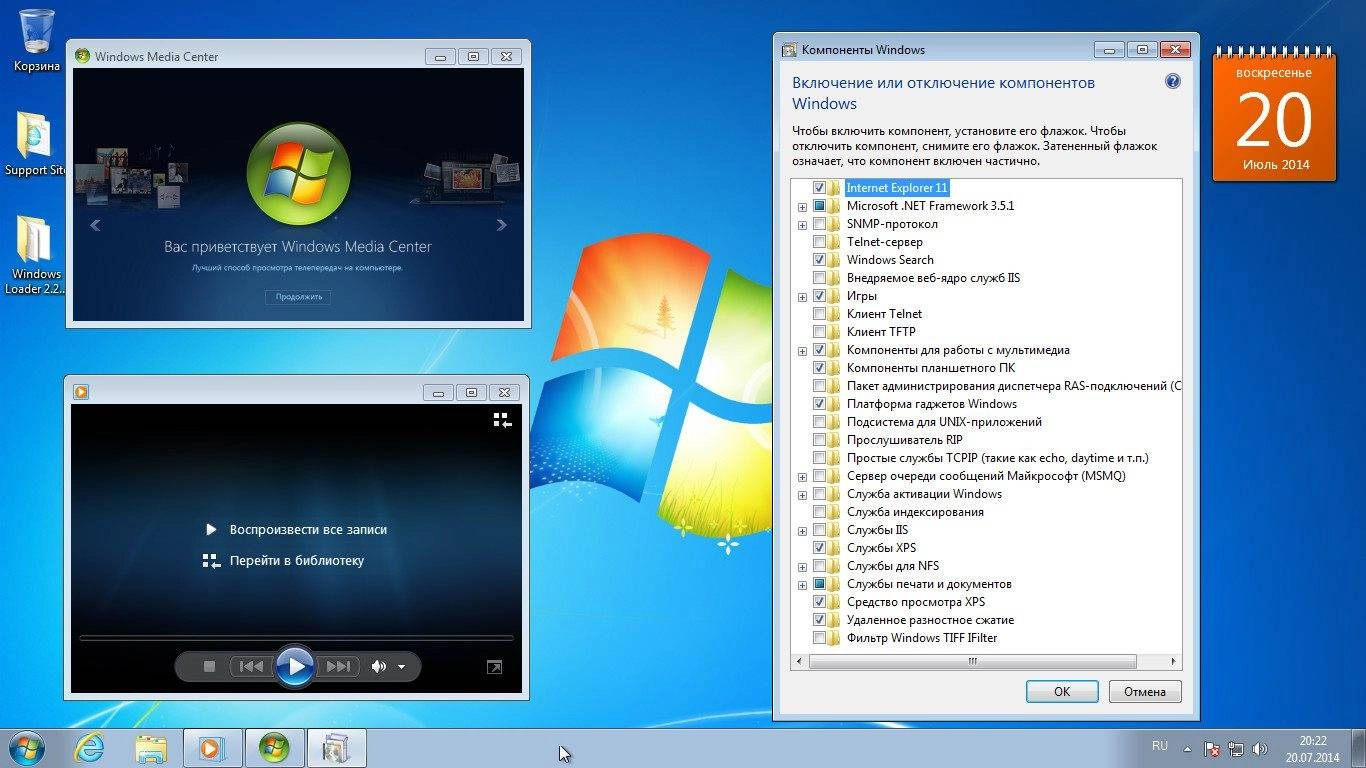Stop playback in the media player

coord(210,666)
